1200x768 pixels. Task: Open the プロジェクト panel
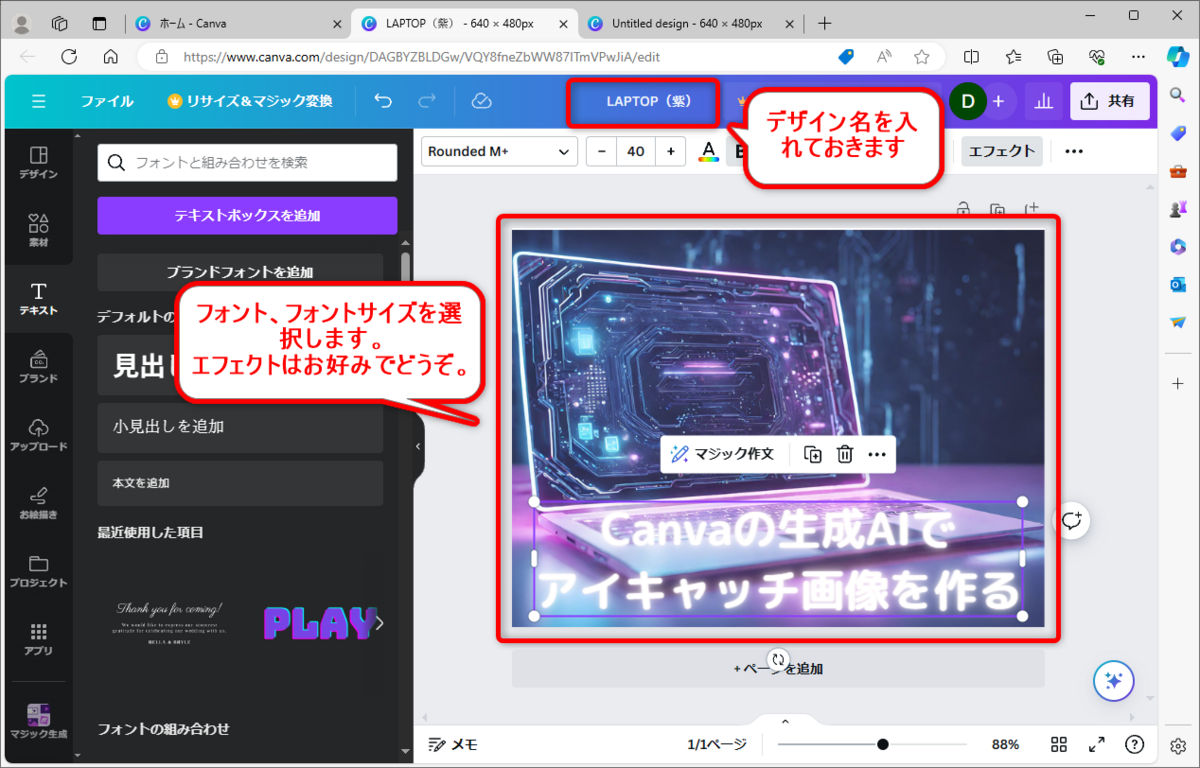coord(38,571)
